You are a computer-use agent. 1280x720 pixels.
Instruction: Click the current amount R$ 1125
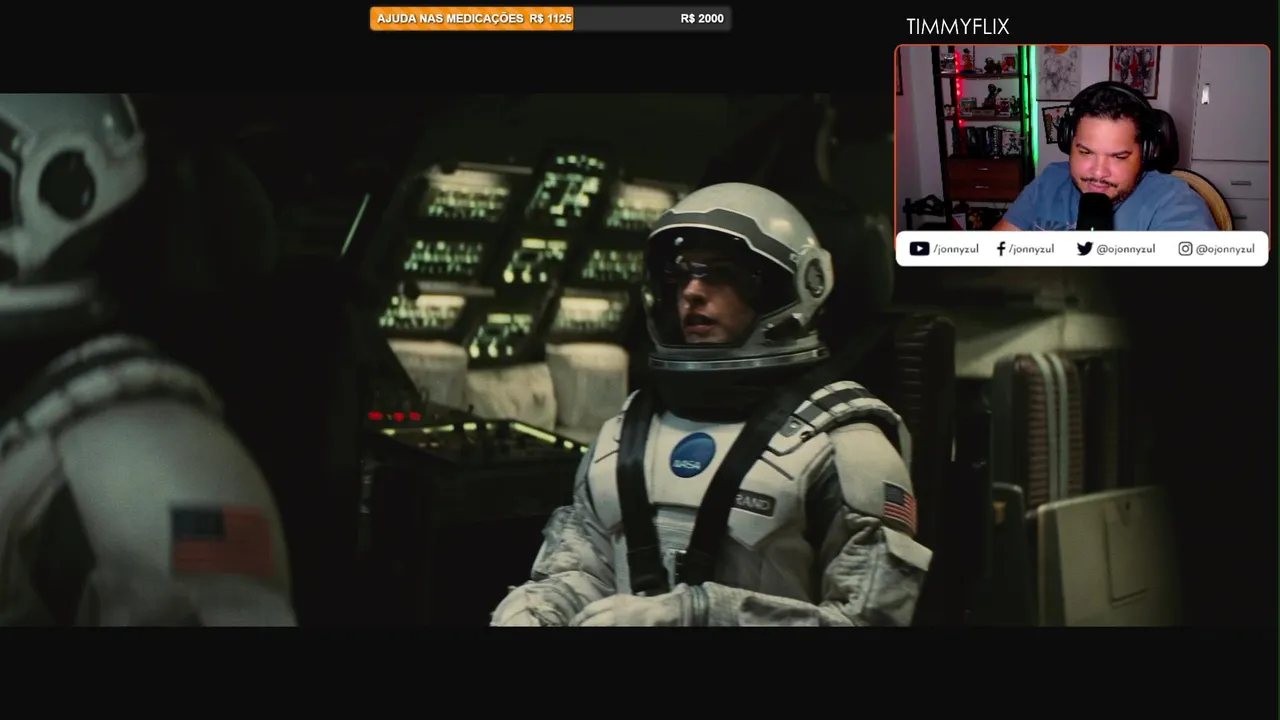tap(551, 18)
